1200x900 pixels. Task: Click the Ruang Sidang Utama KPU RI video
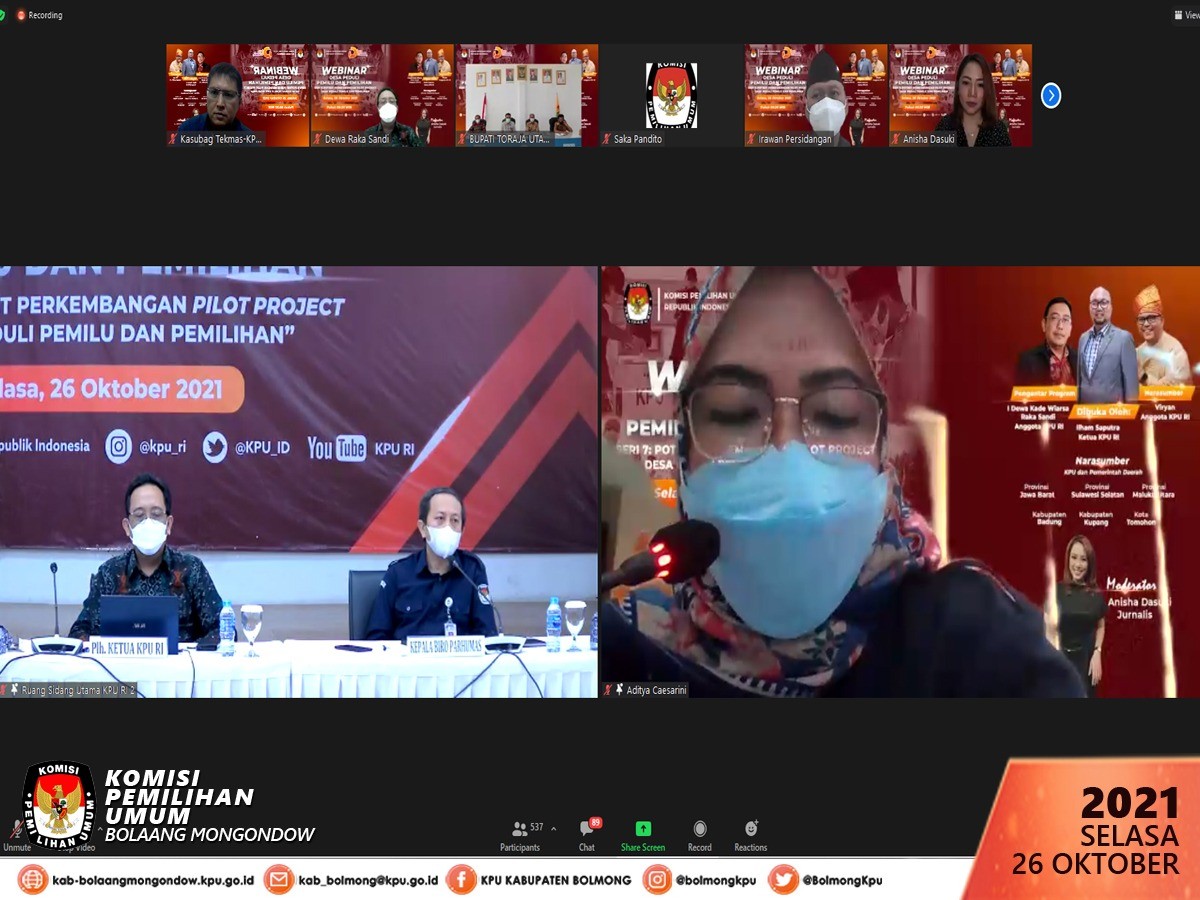coord(298,480)
